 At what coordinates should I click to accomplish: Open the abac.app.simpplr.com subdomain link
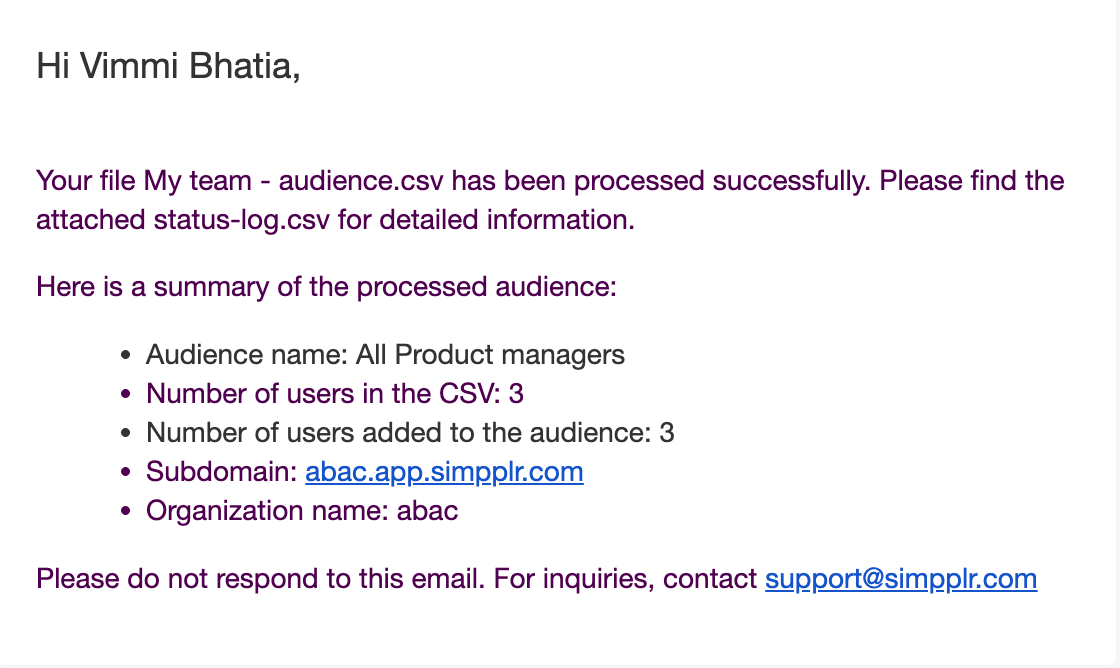(x=444, y=472)
